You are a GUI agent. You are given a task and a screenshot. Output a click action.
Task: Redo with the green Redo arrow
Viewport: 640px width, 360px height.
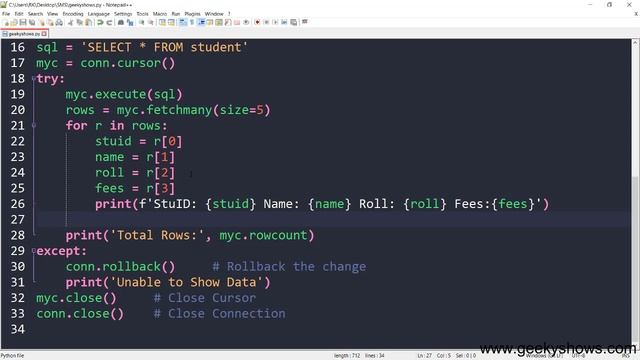109,22
